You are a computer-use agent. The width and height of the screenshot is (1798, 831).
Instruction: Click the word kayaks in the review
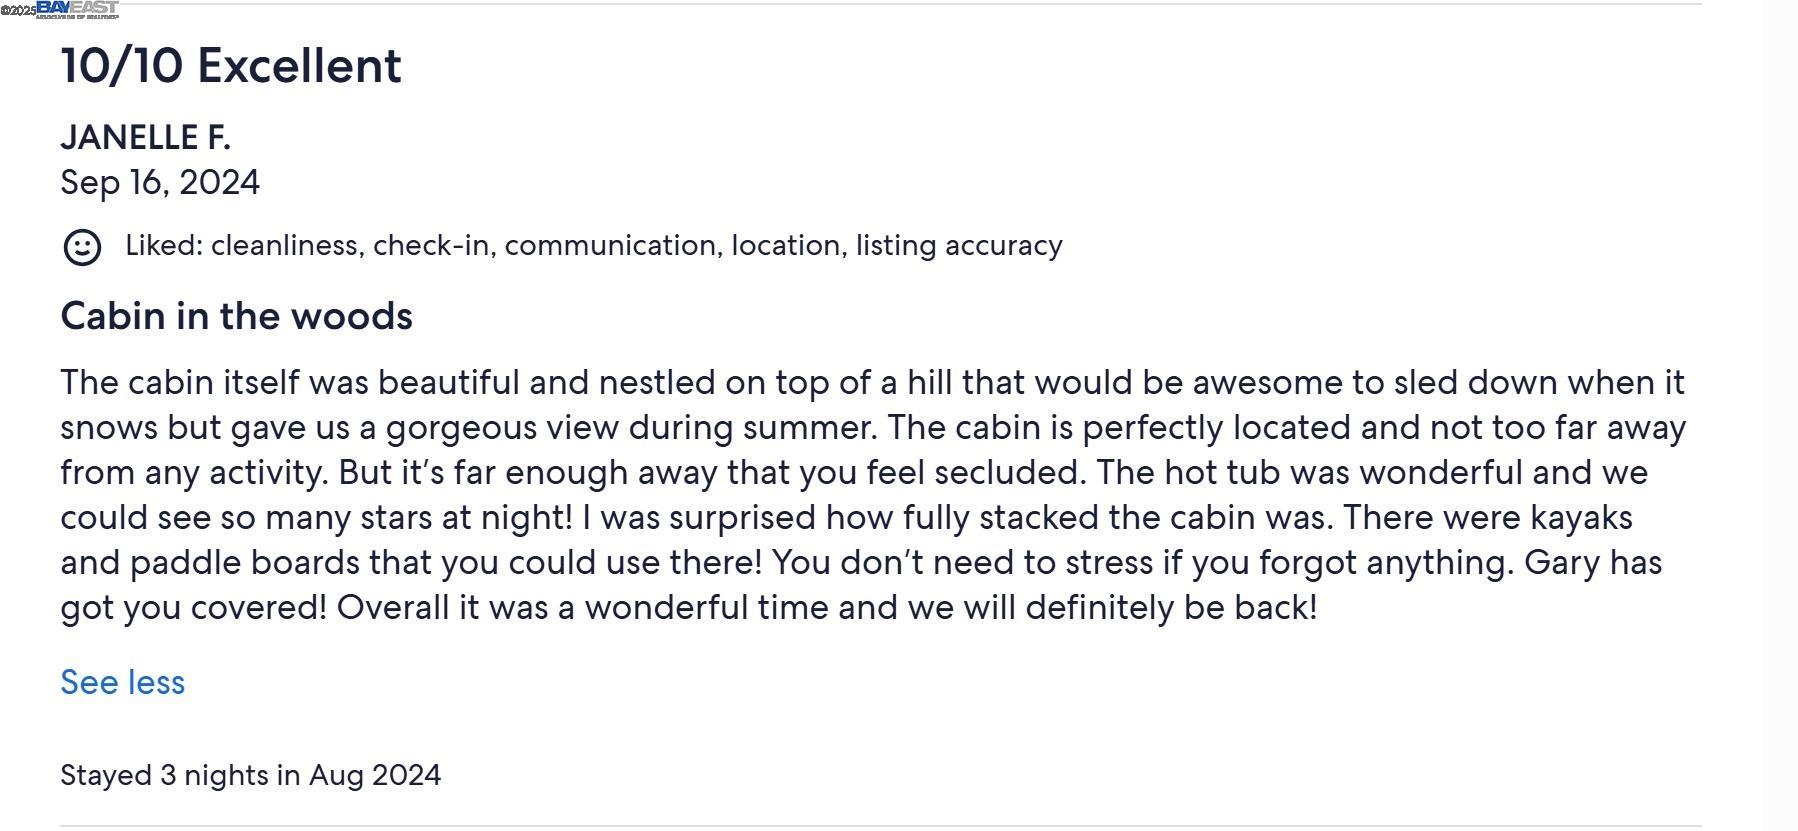[1581, 517]
